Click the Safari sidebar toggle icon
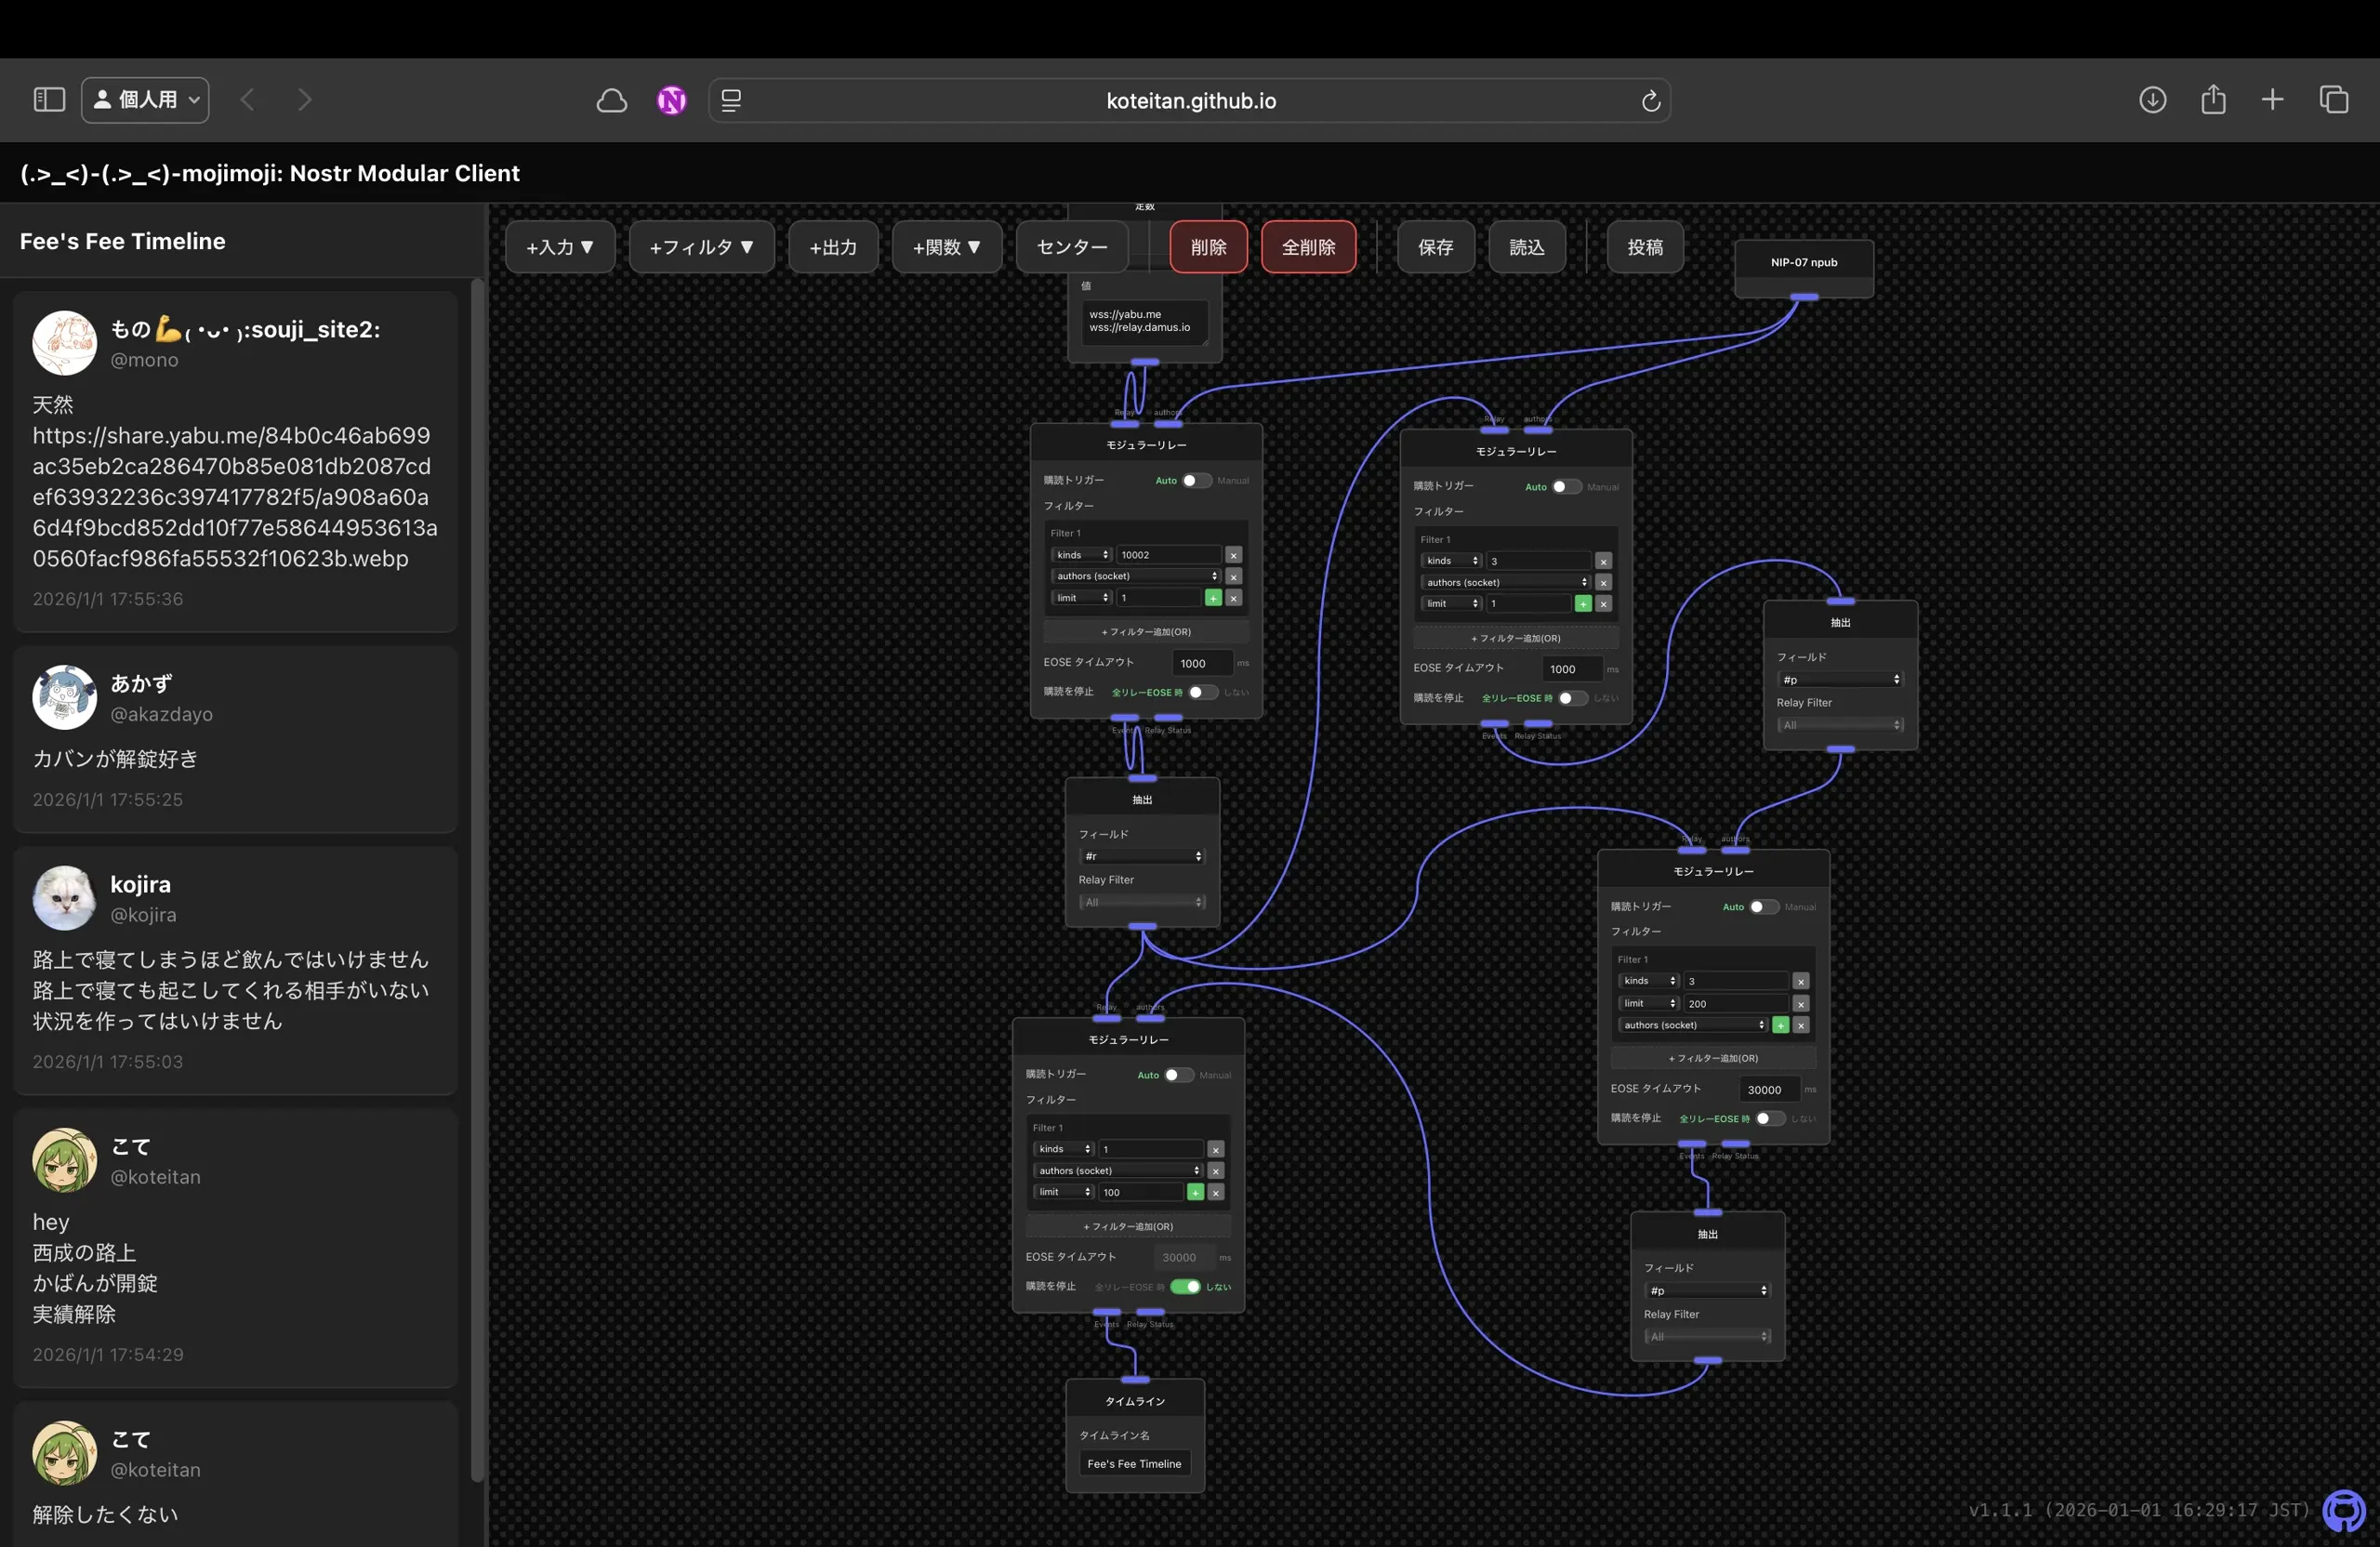 (x=49, y=100)
